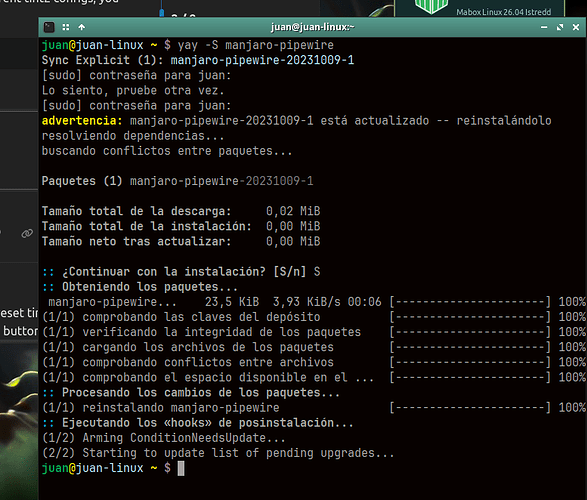
Task: Click the manjaro-pipewire download progress bar
Action: pos(470,302)
